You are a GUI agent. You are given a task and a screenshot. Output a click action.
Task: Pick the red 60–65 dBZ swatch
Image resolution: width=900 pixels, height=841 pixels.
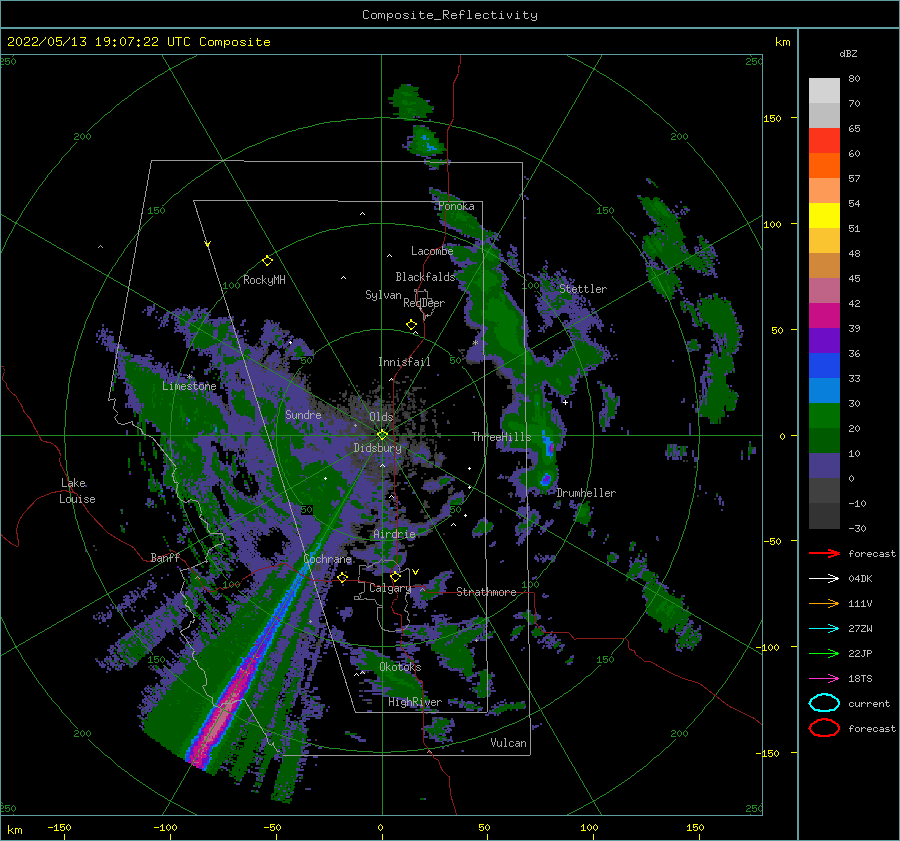coord(824,141)
